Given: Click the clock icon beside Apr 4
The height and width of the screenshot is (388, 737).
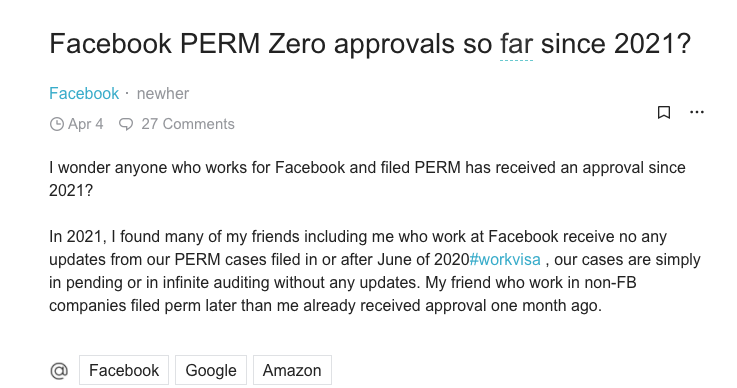Looking at the screenshot, I should click(56, 124).
